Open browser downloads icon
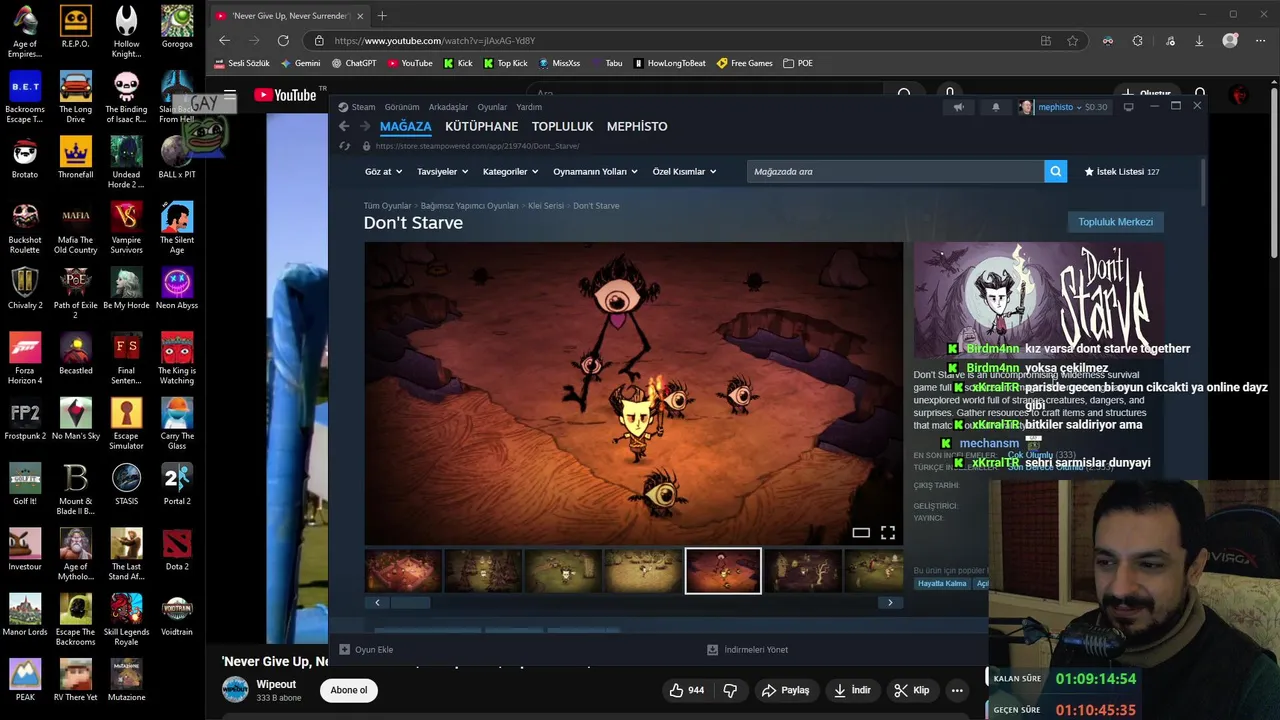Viewport: 1280px width, 720px height. [1199, 41]
